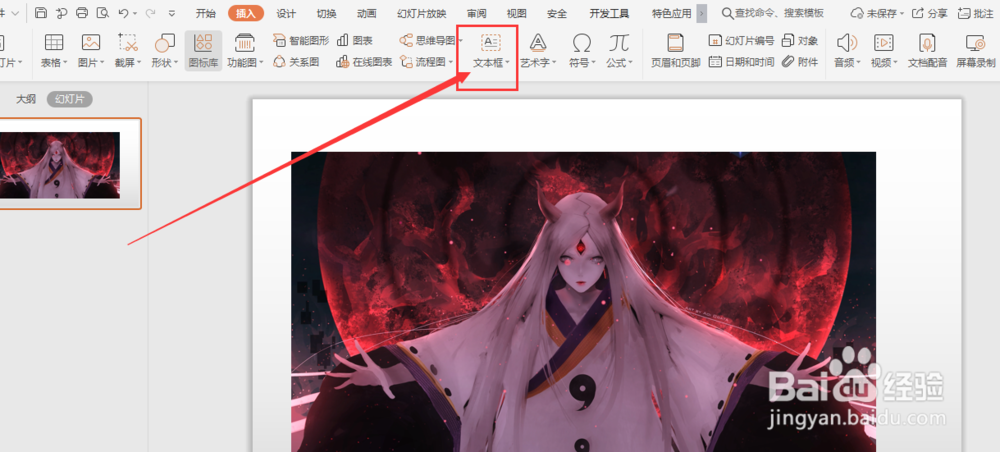Click the 关系图 relationship diagram button
Screen dimensions: 1000x452
pos(296,62)
